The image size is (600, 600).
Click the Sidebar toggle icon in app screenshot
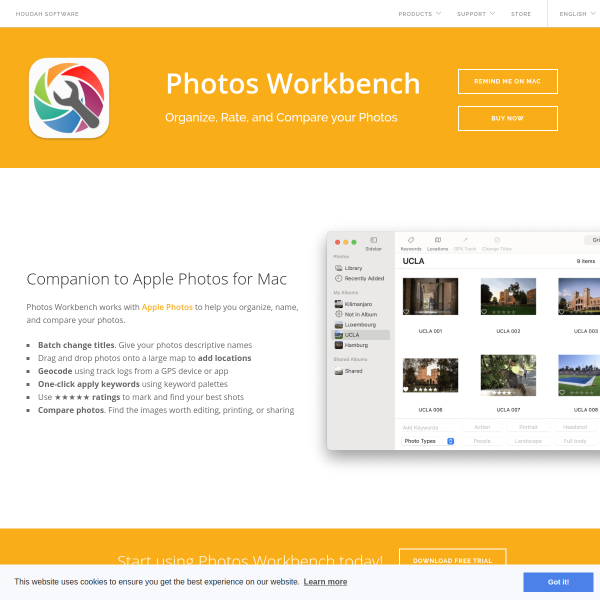(373, 240)
